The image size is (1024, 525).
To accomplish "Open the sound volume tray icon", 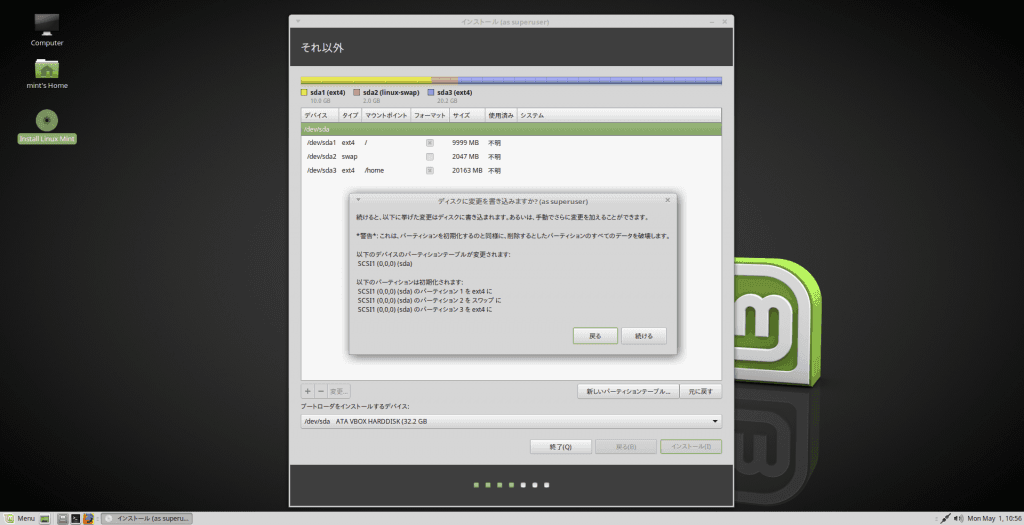I will pos(958,518).
